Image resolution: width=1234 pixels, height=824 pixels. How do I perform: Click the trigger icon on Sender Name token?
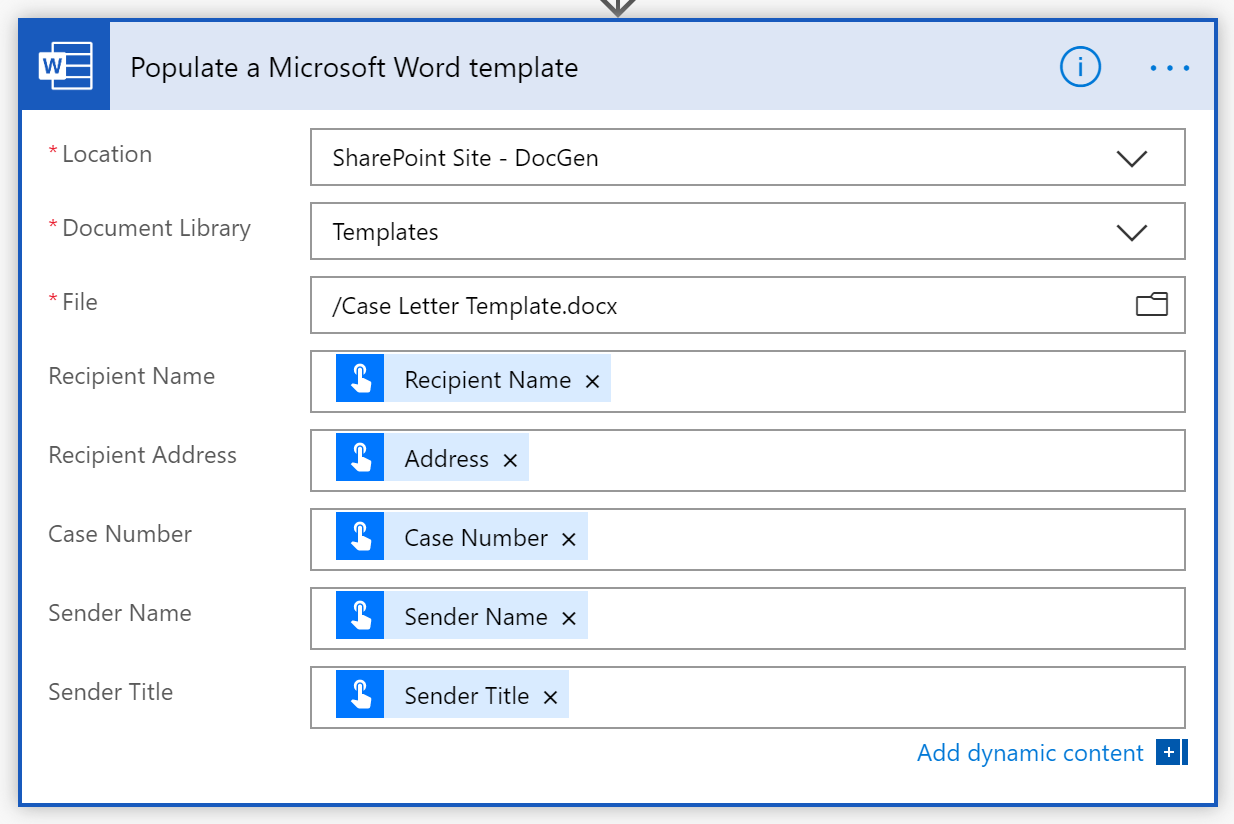point(360,616)
